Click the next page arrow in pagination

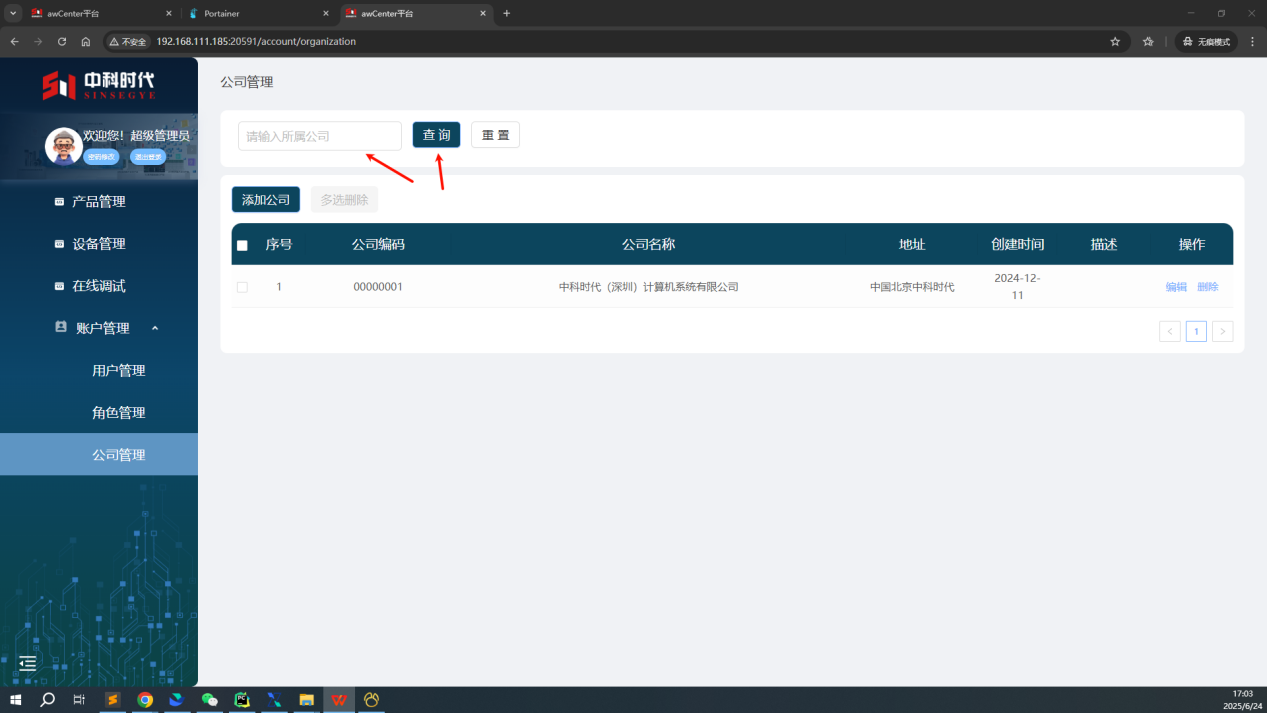click(x=1222, y=331)
